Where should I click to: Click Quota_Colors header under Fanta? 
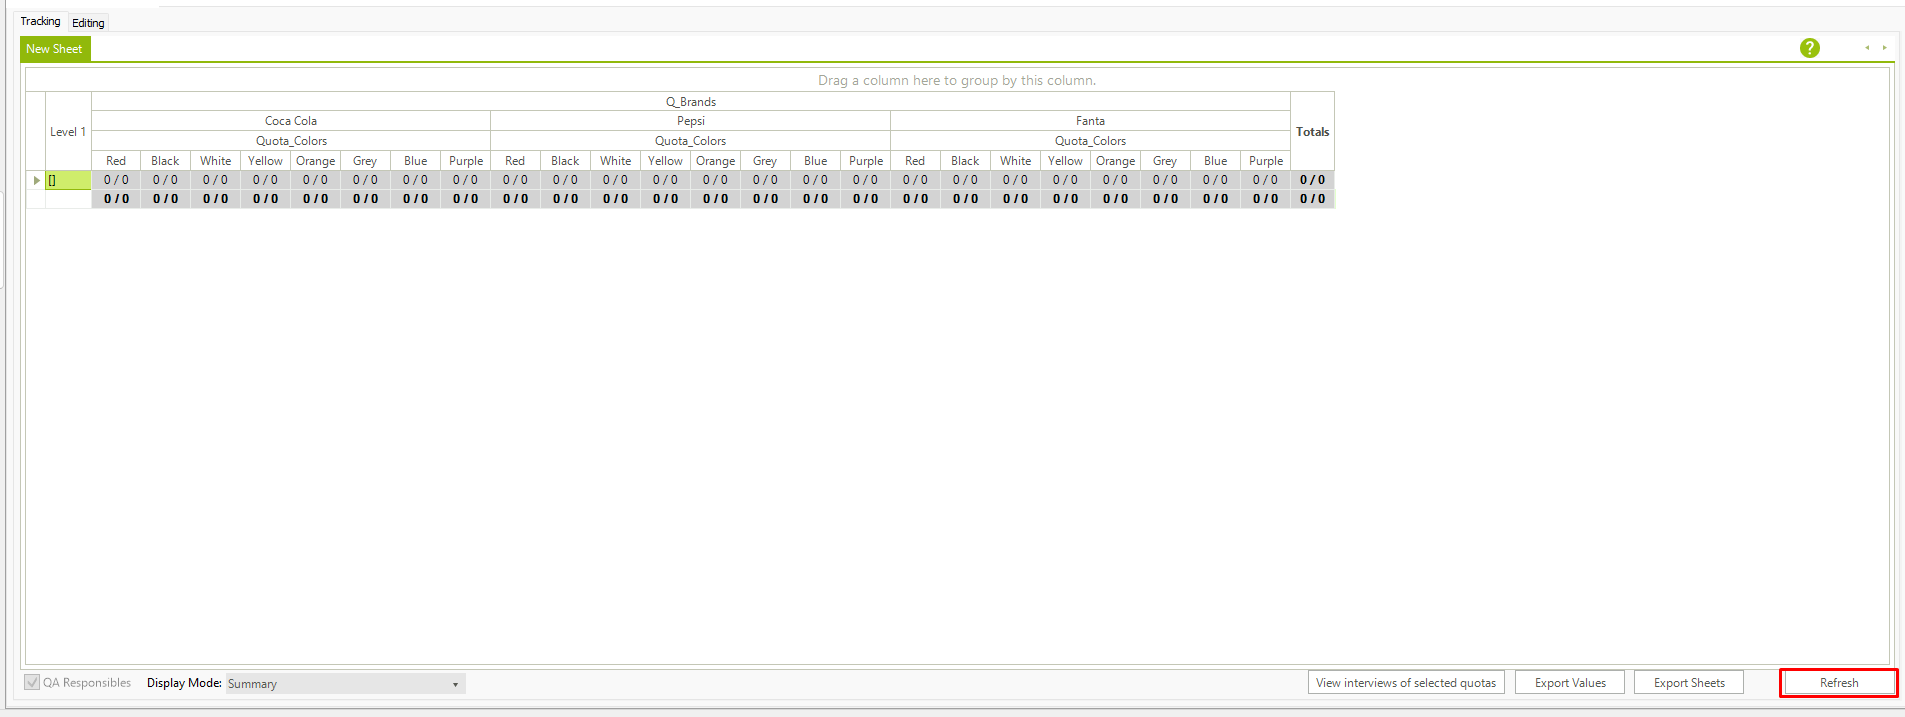(1090, 141)
